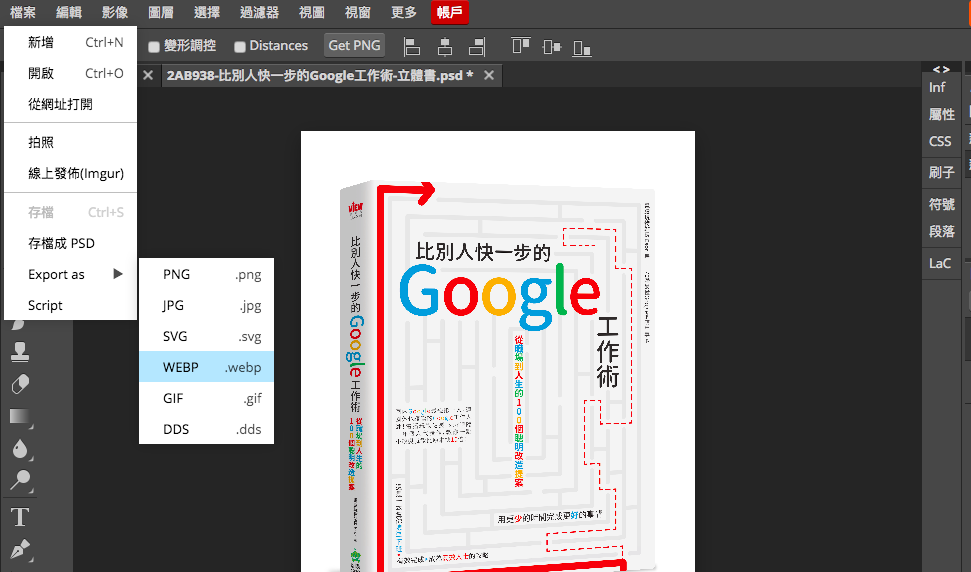Open the 編輯 menu

(x=69, y=12)
